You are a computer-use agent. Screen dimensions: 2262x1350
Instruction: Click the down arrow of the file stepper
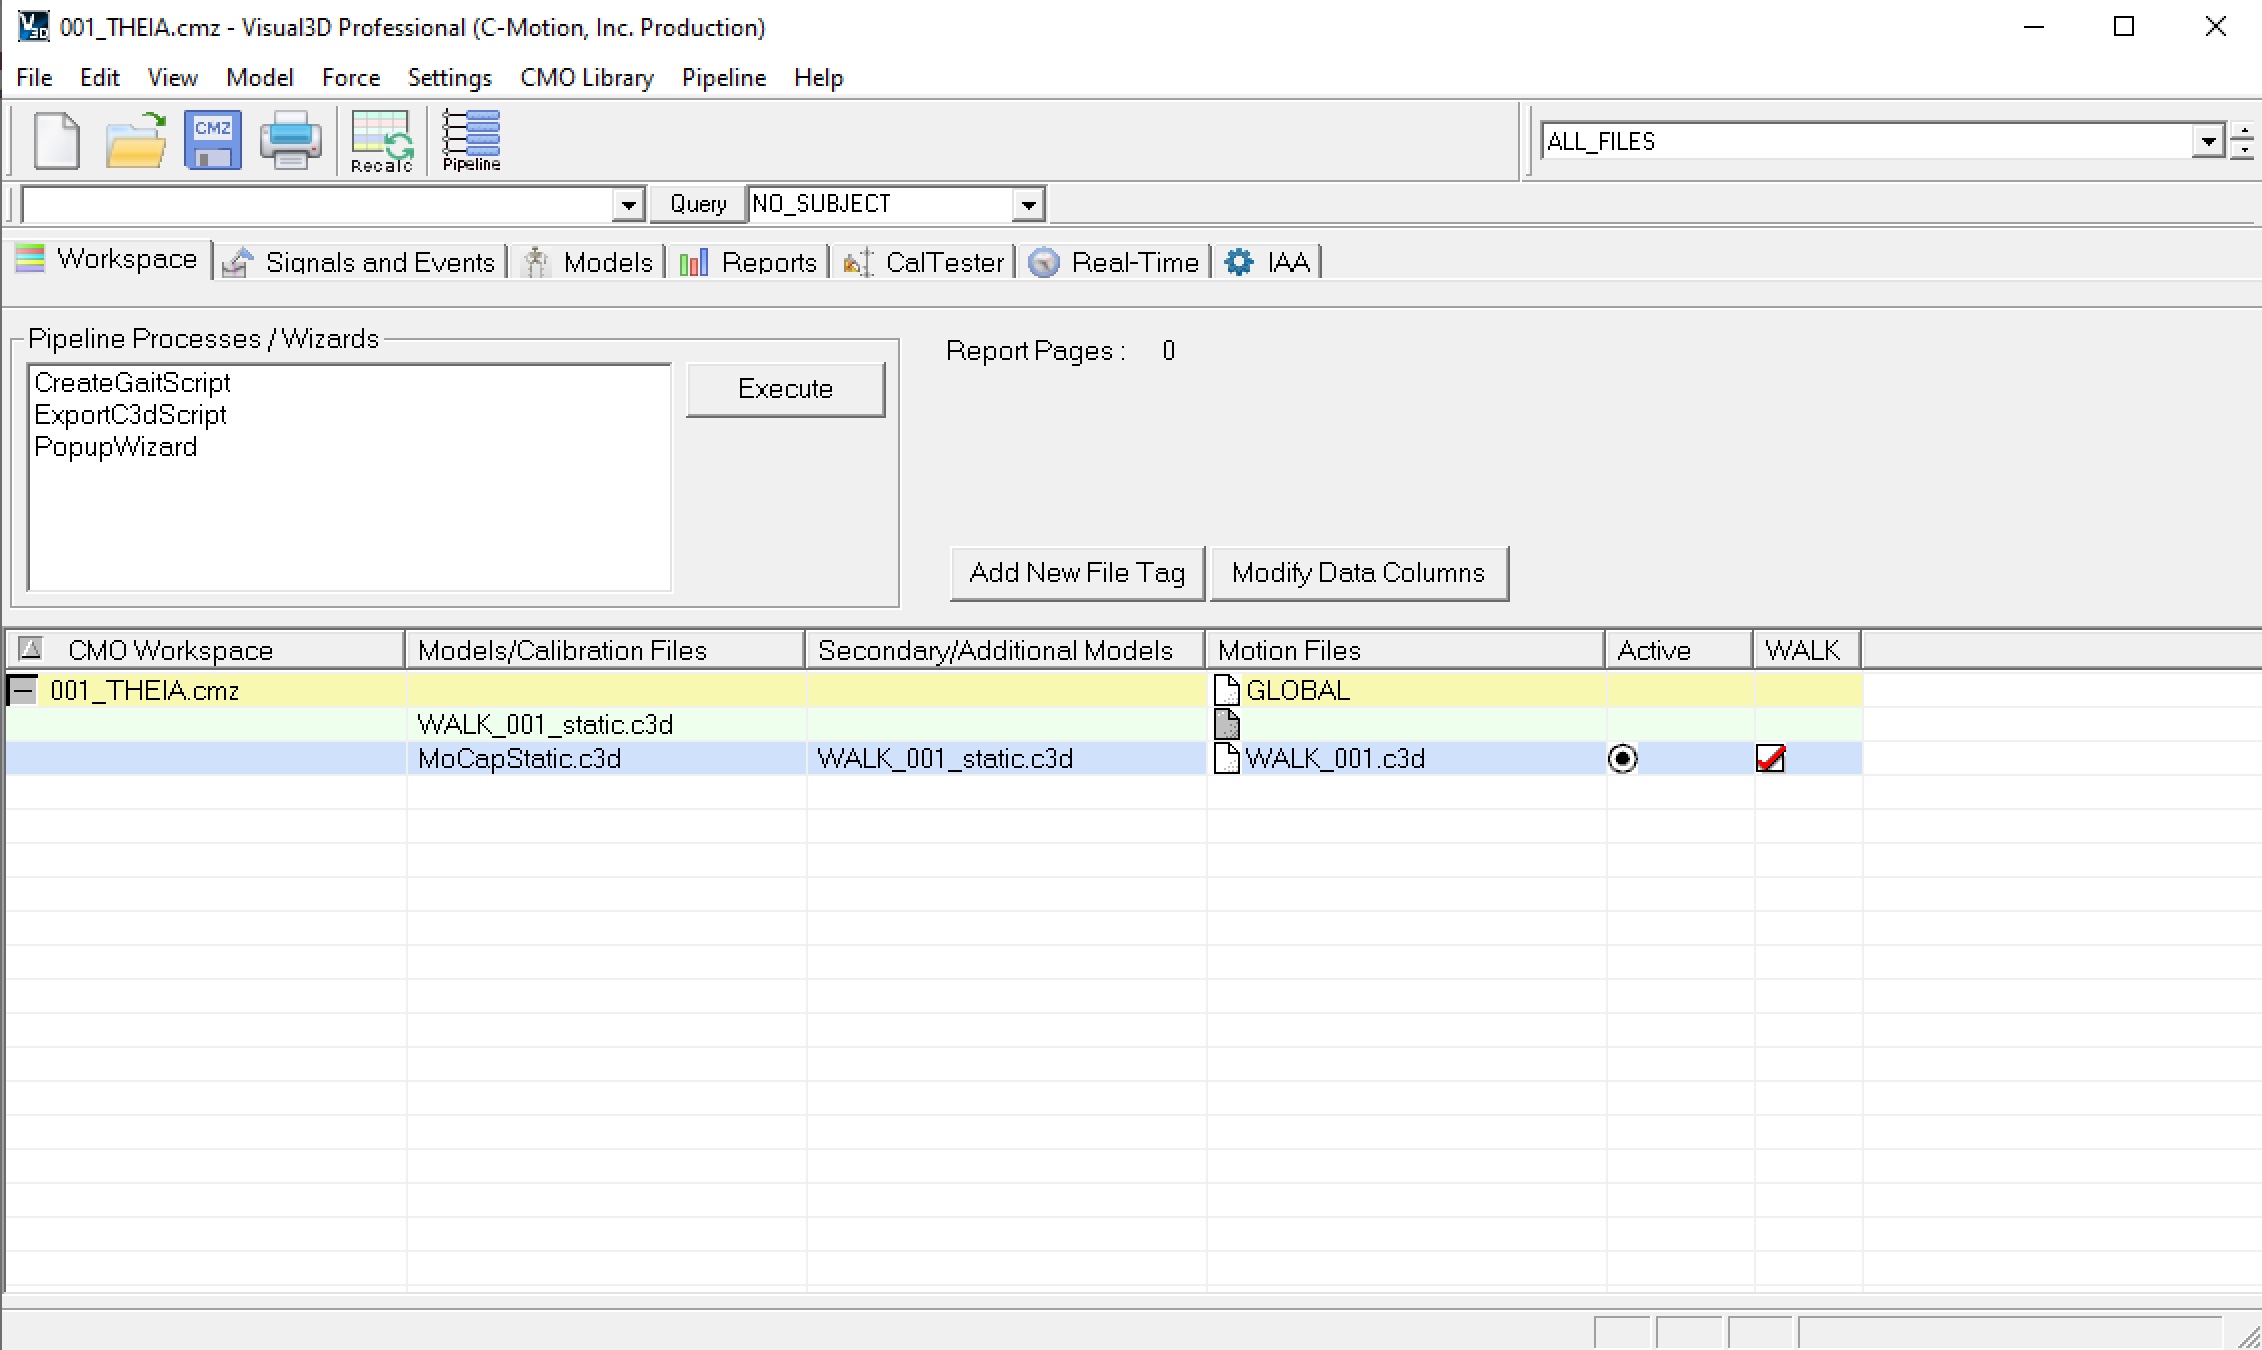[2243, 150]
